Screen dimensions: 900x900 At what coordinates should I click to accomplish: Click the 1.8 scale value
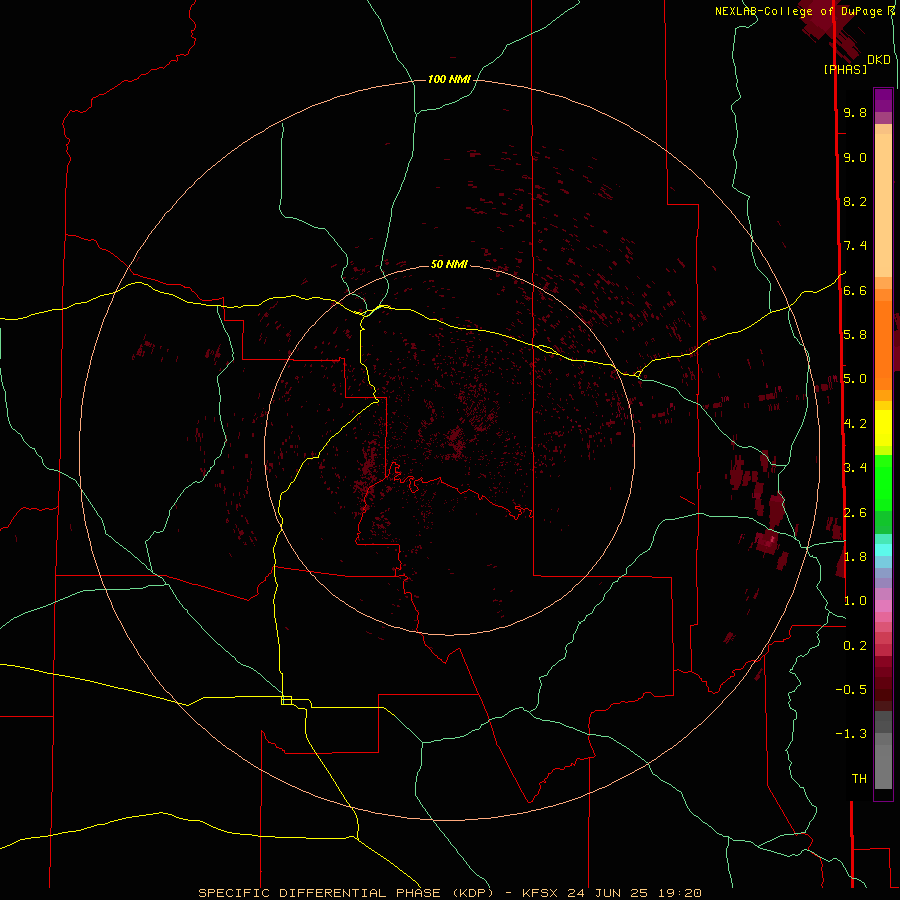855,557
